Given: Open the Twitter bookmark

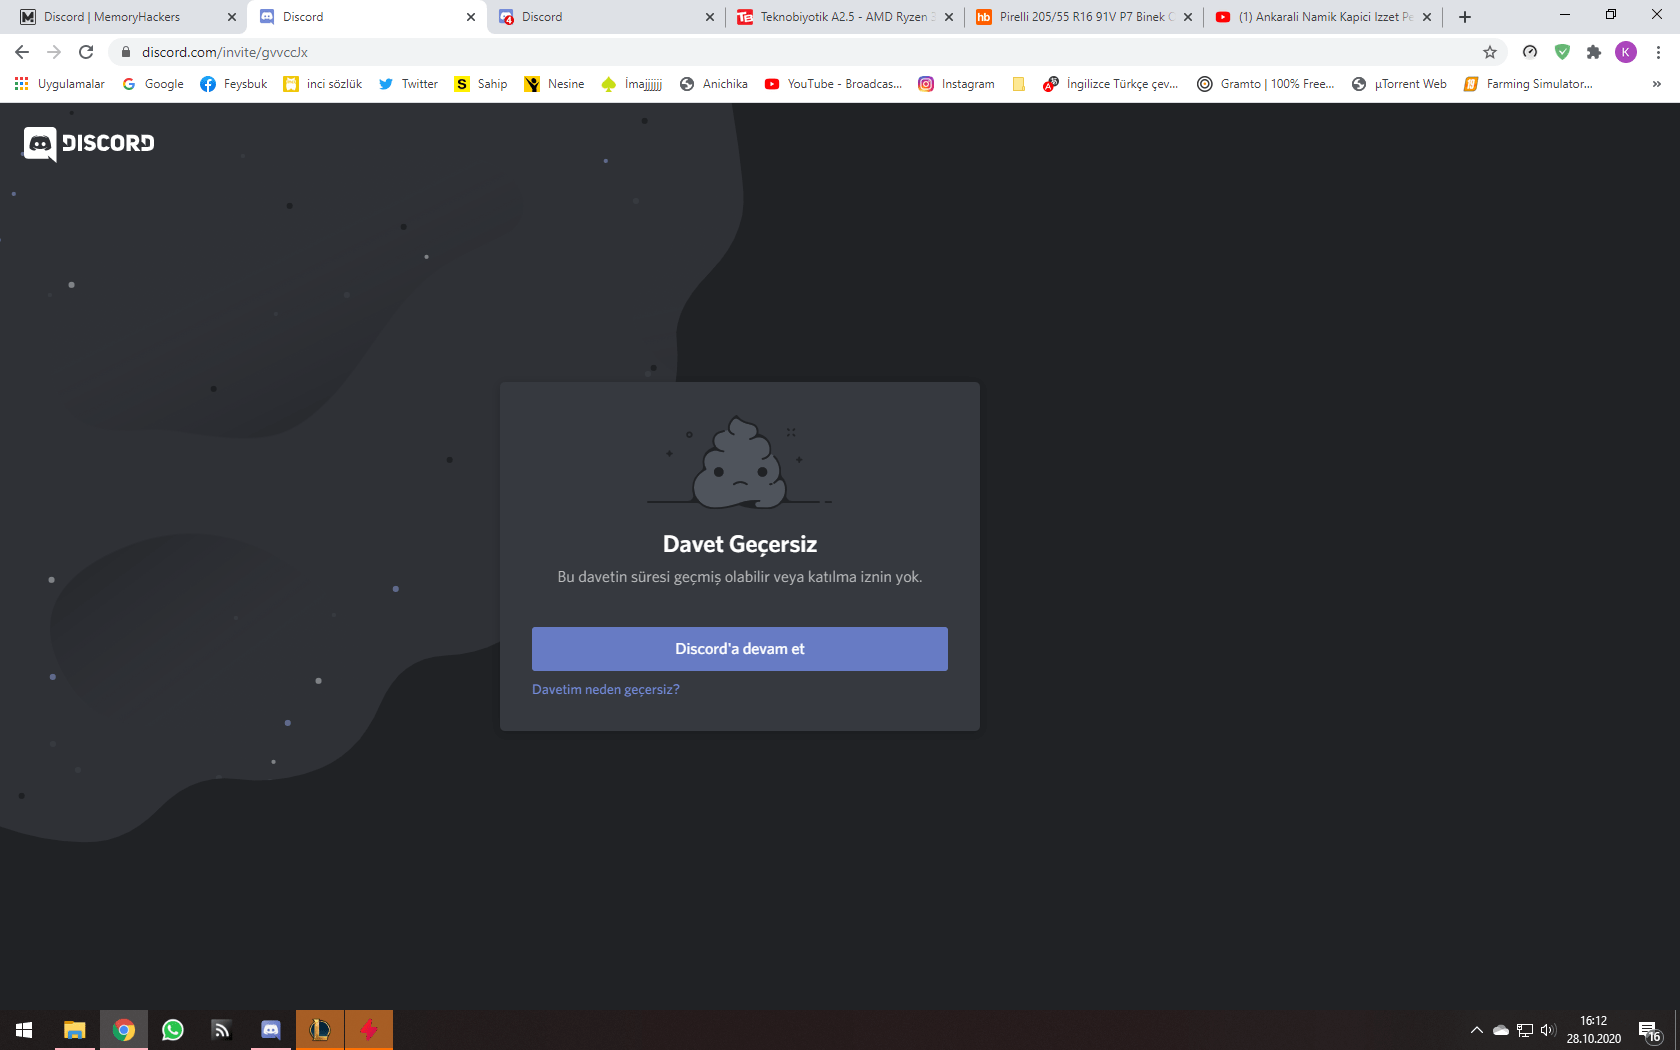Looking at the screenshot, I should tap(408, 84).
